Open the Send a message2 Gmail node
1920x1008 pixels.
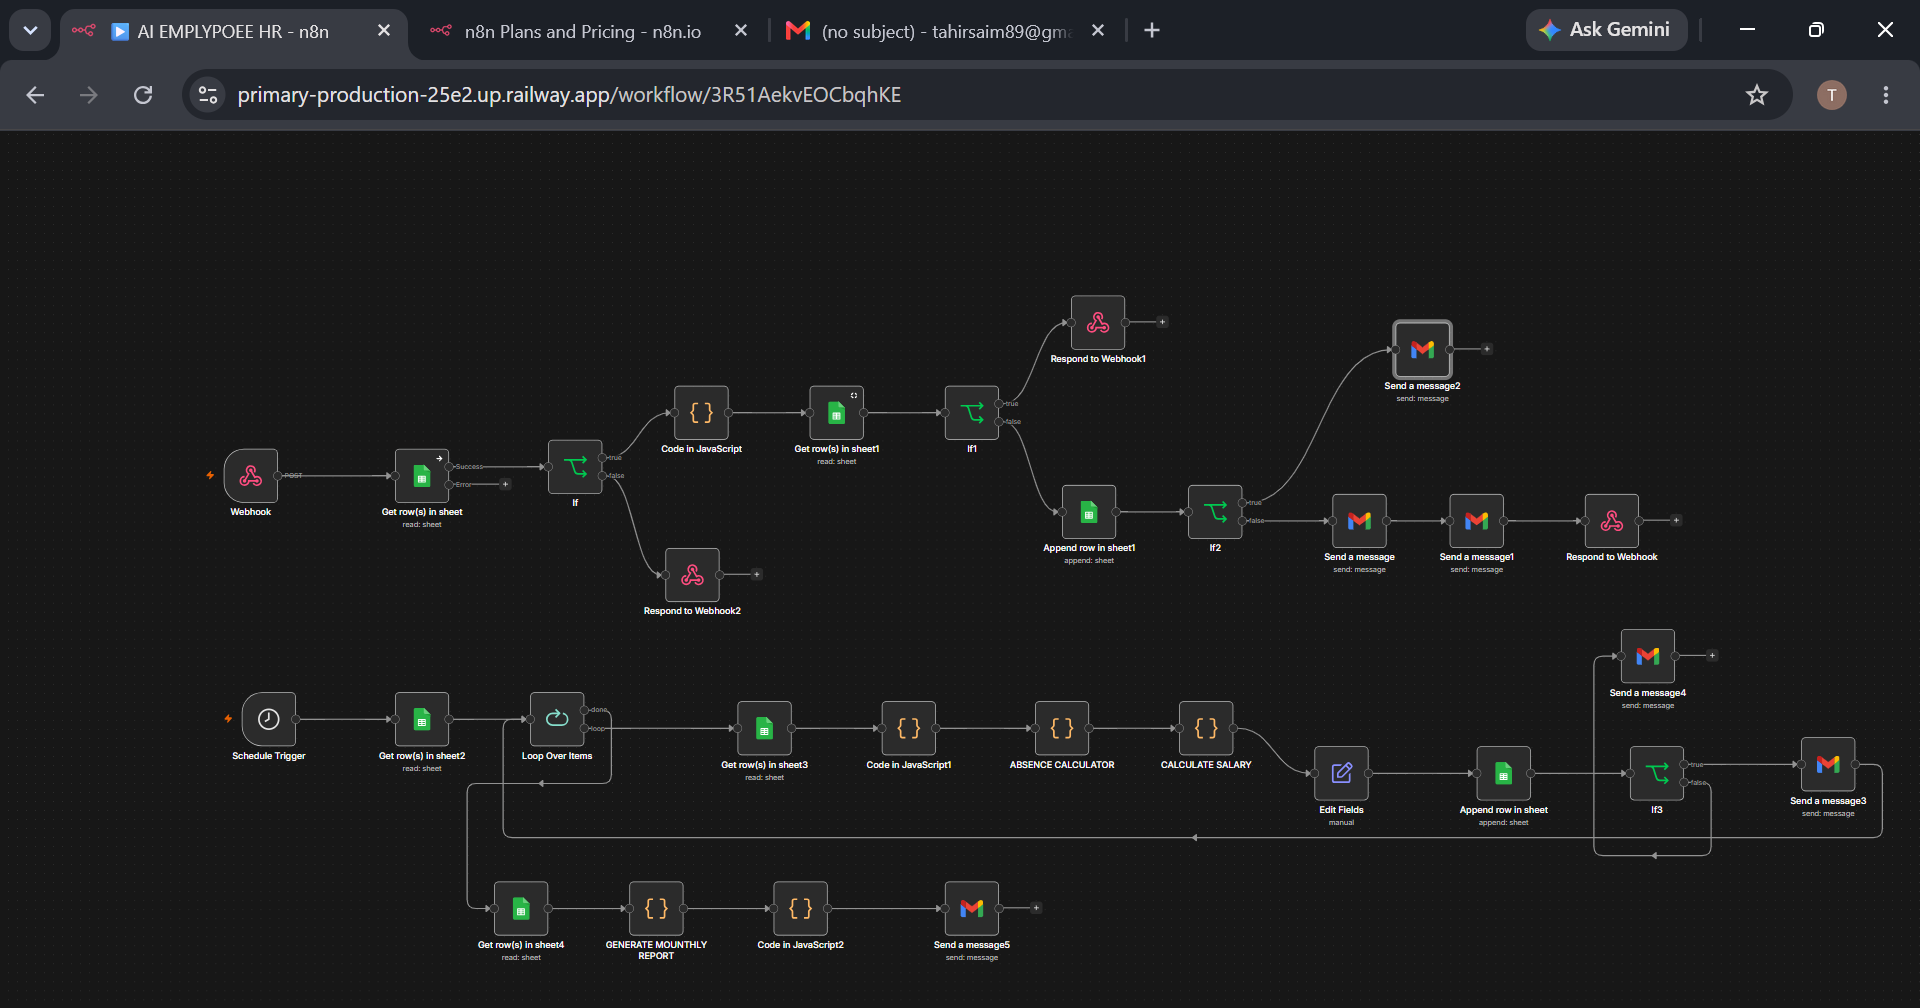coord(1422,349)
